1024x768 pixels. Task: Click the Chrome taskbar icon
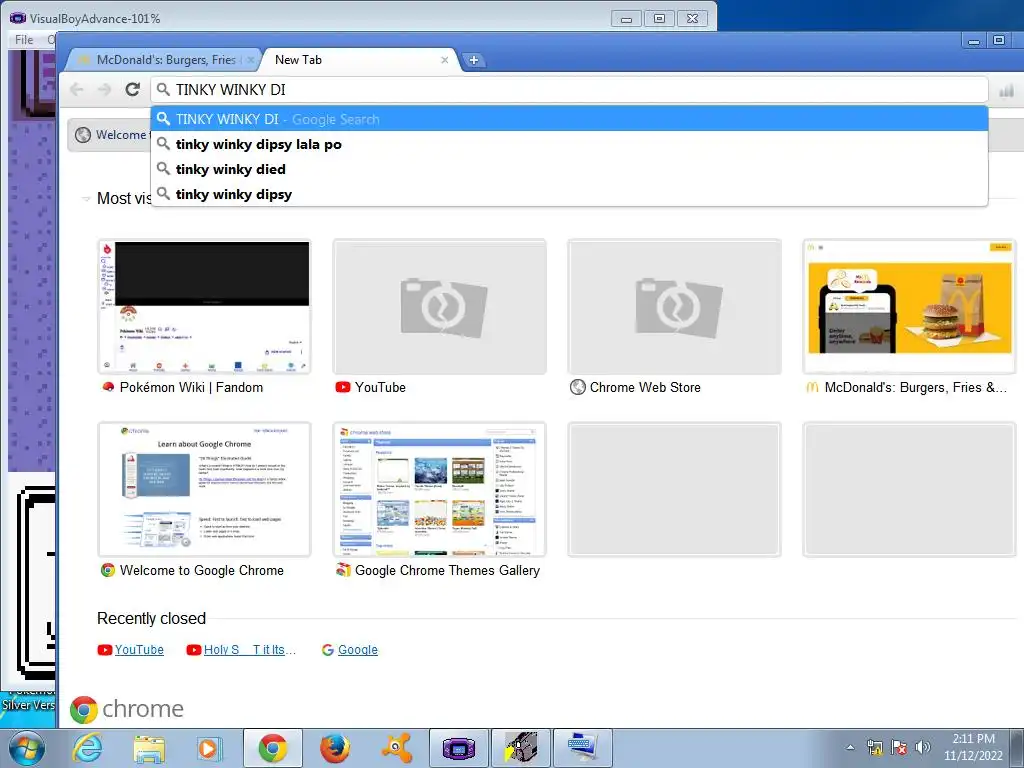tap(273, 748)
